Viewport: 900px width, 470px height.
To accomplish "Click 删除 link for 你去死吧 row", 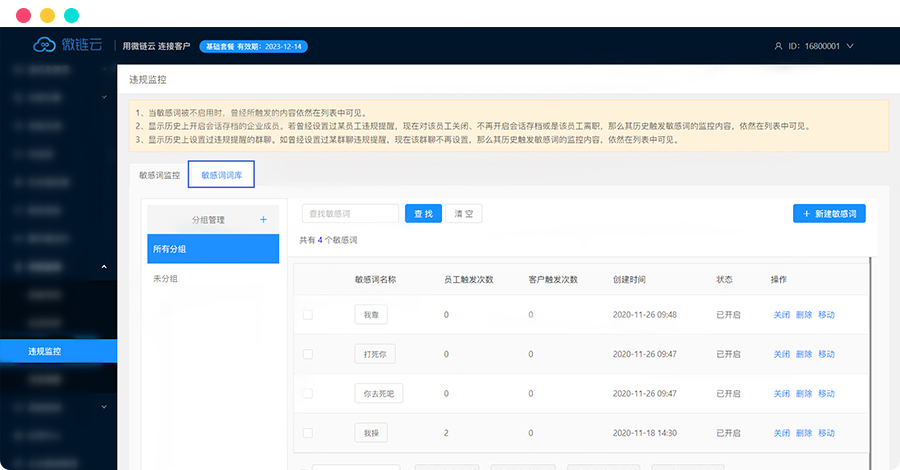I will [804, 394].
